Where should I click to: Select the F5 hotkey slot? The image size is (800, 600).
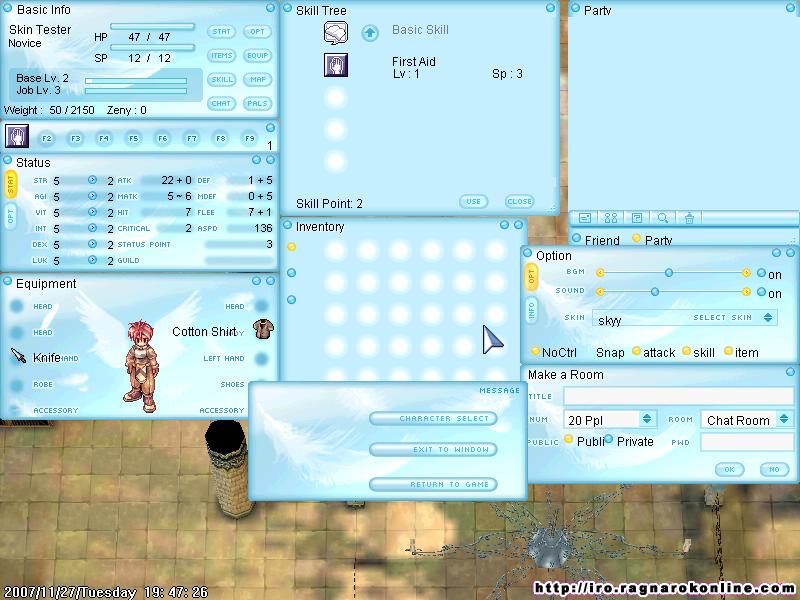click(x=133, y=138)
